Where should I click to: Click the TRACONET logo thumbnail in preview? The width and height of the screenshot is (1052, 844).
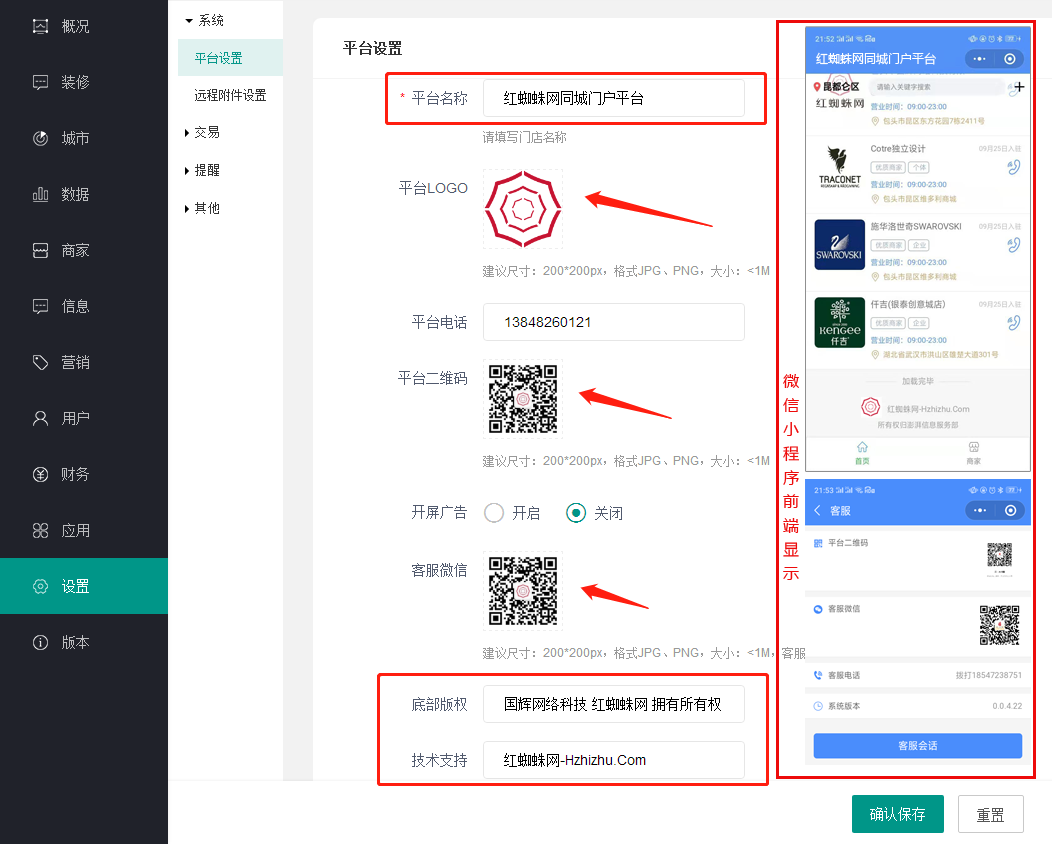pos(839,167)
